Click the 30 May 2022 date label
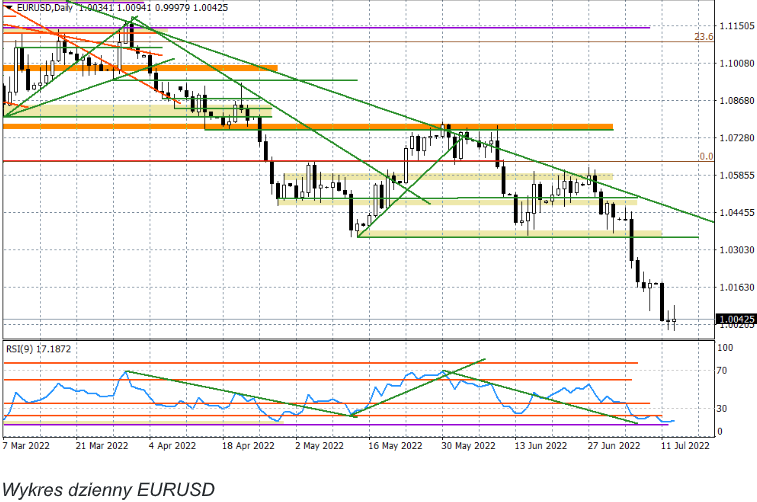Viewport: 757px width, 502px height. 460,447
